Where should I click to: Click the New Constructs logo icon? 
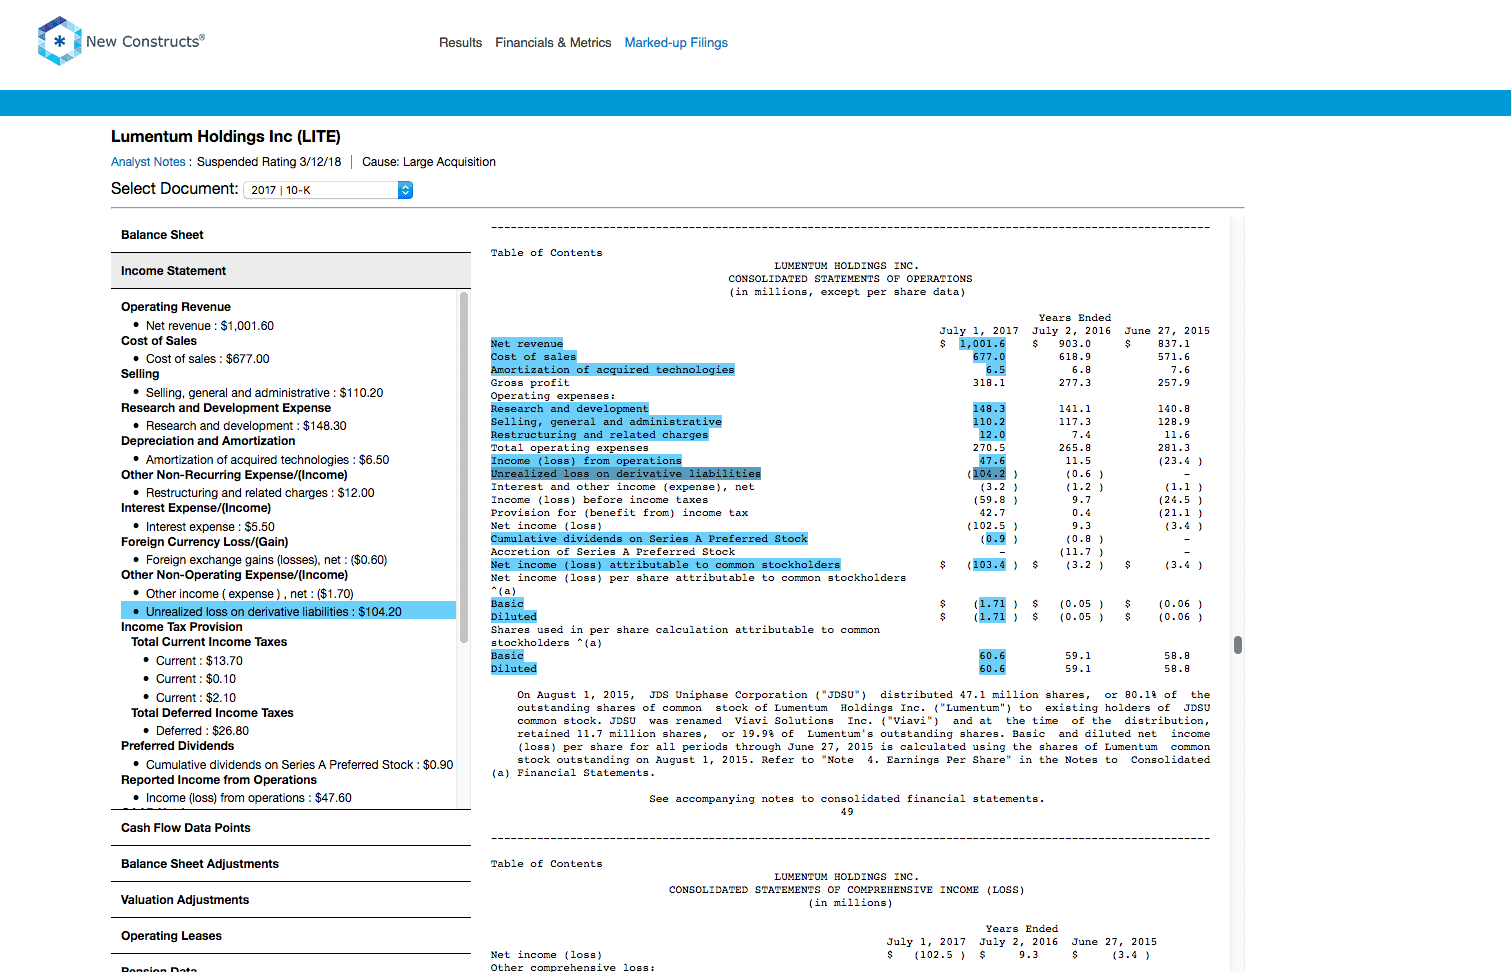[x=59, y=41]
